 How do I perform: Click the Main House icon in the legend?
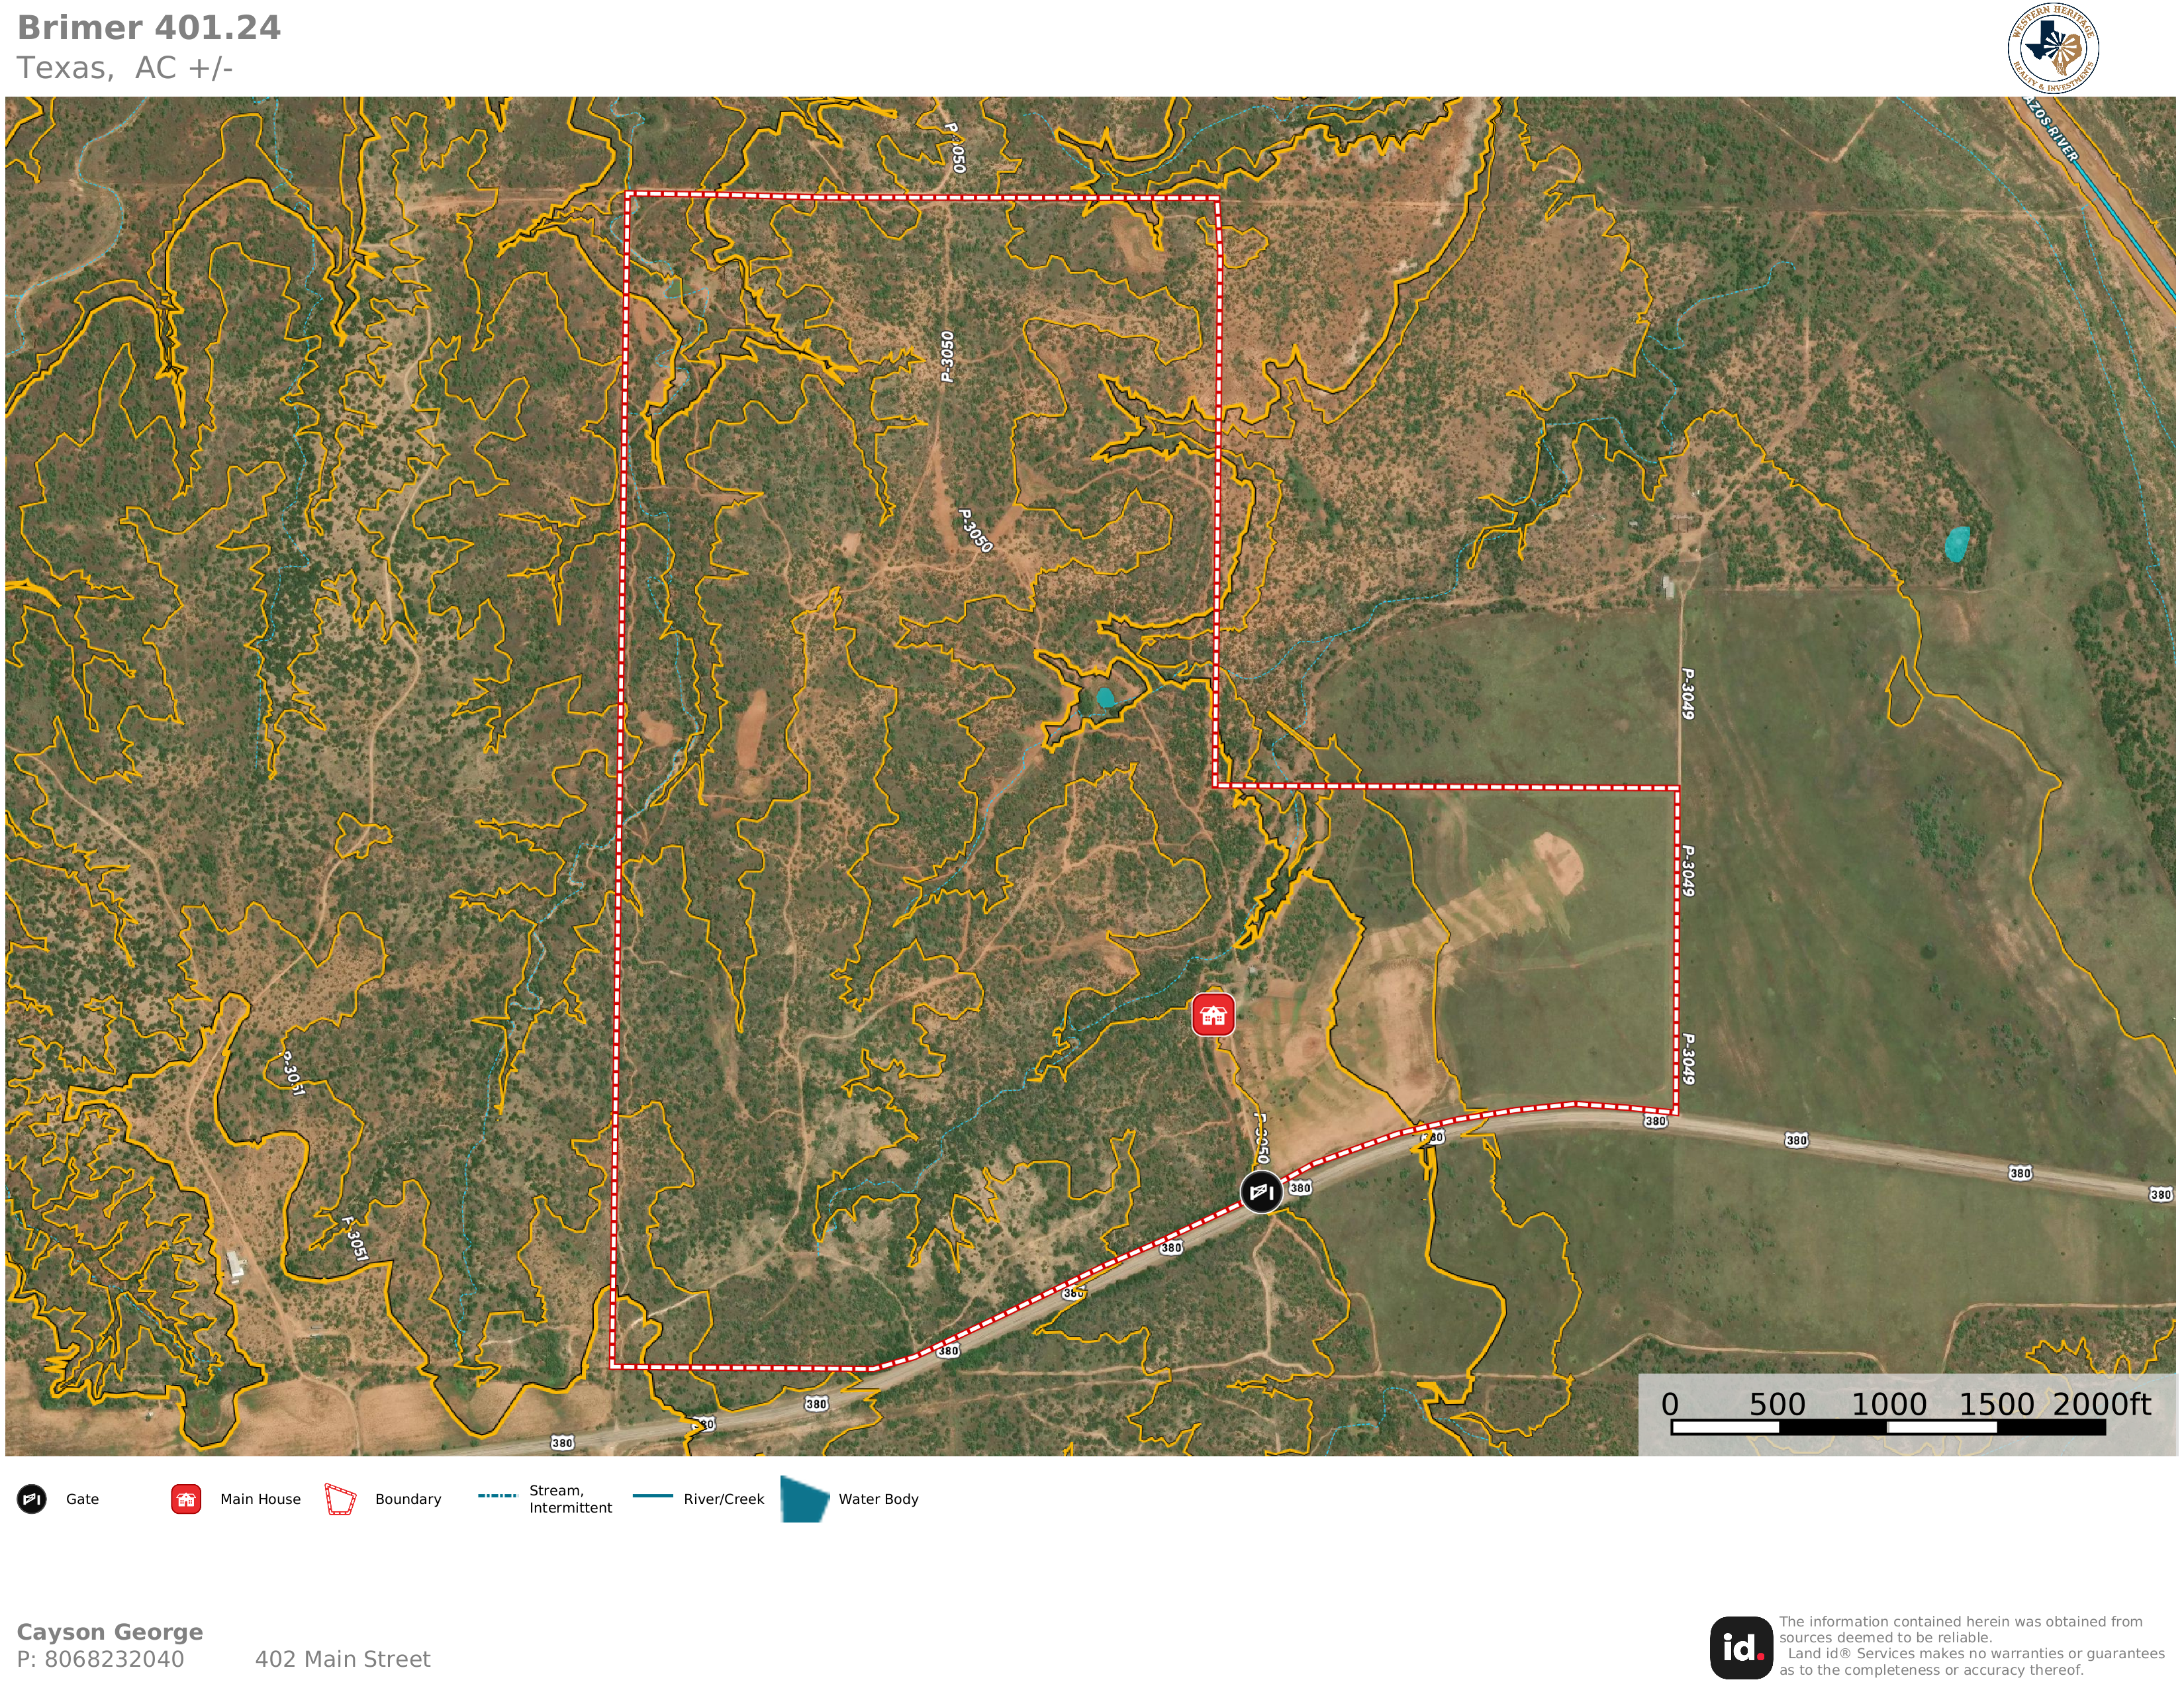186,1499
